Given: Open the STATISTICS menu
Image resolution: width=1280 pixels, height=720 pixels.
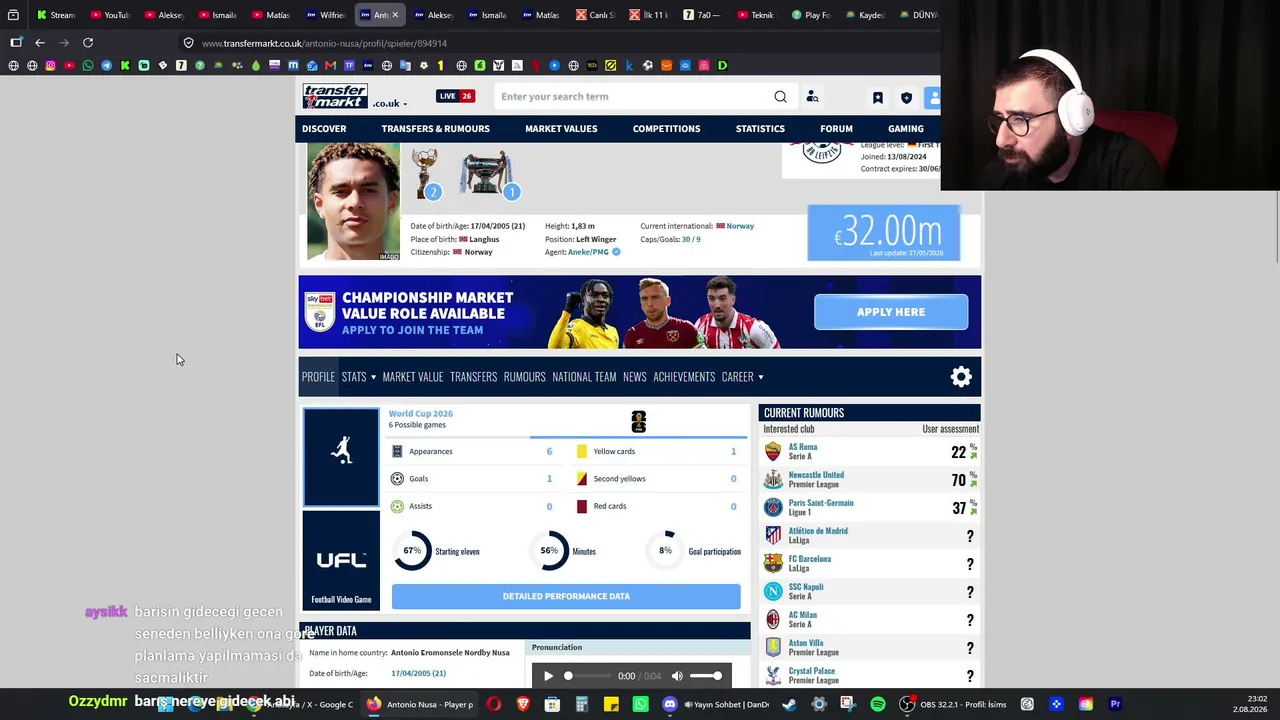Looking at the screenshot, I should pos(760,129).
